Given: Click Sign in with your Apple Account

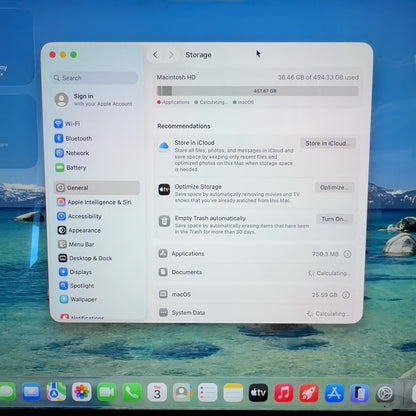Looking at the screenshot, I should point(94,100).
